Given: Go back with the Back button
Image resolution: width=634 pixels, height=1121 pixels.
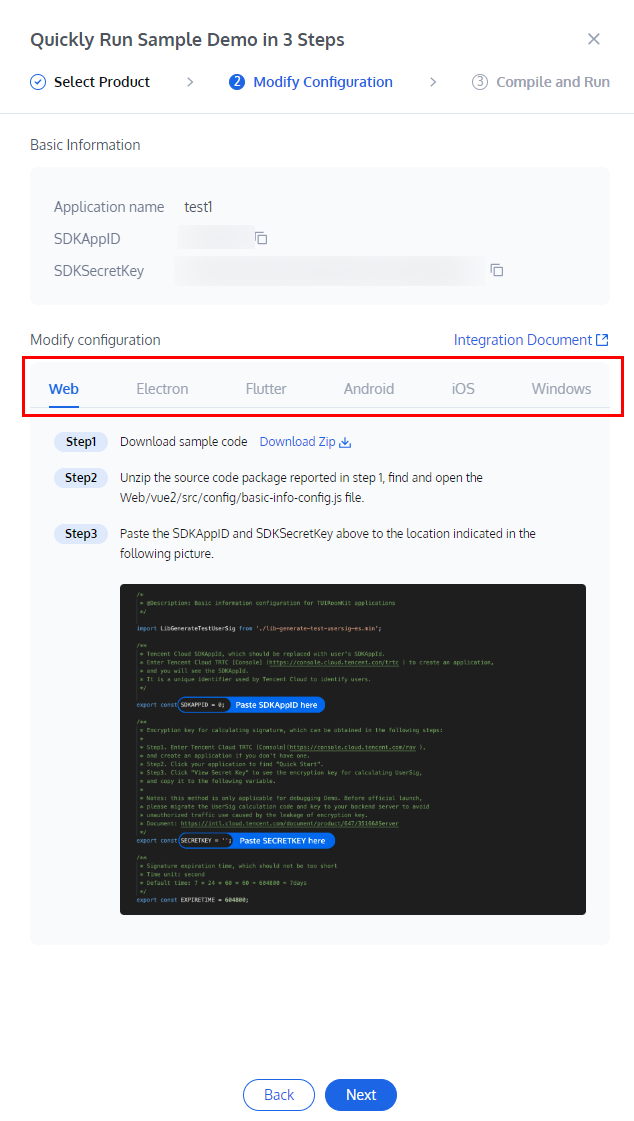Looking at the screenshot, I should (279, 1095).
